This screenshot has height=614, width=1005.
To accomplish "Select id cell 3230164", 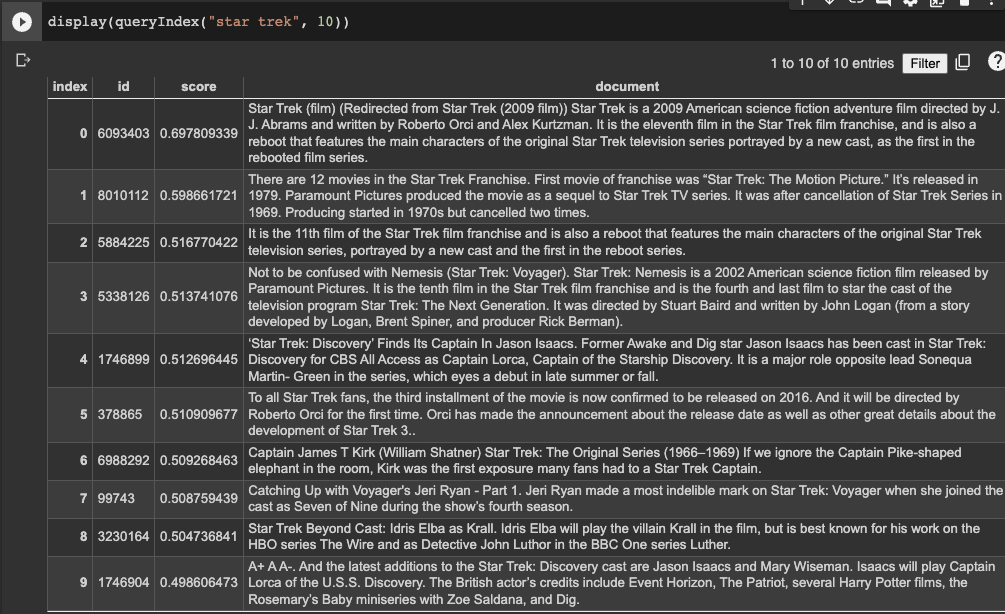I will (x=123, y=536).
